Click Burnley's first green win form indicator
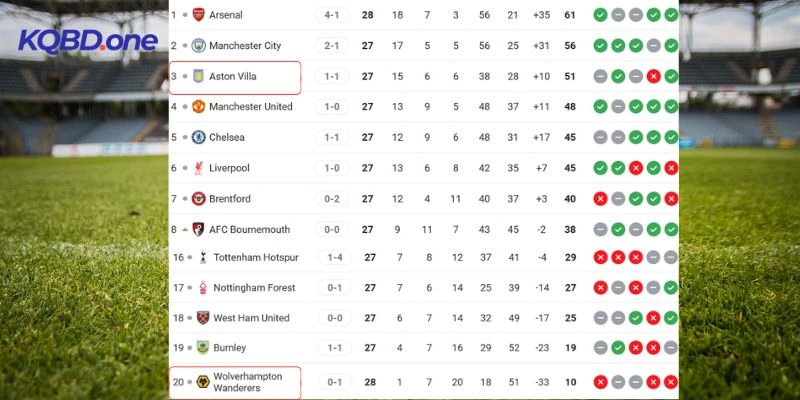This screenshot has width=800, height=400. point(618,348)
